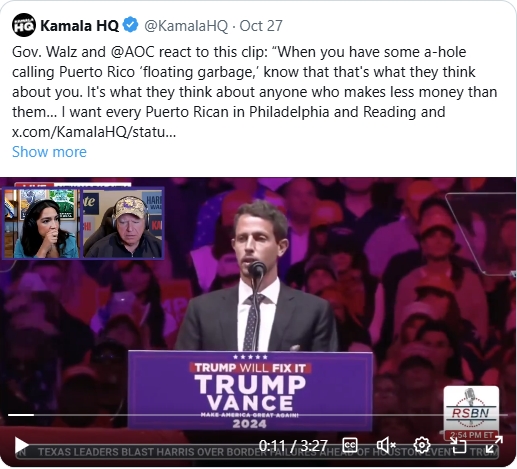Screen dimensions: 517x469
Task: Switch video to picture-in-picture mode
Action: 458,445
